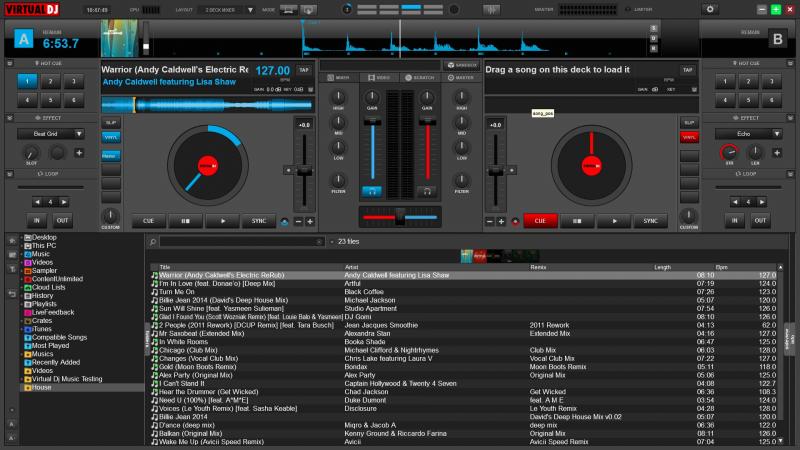Sort the track list by Bpm column
800x450 pixels.
point(721,267)
